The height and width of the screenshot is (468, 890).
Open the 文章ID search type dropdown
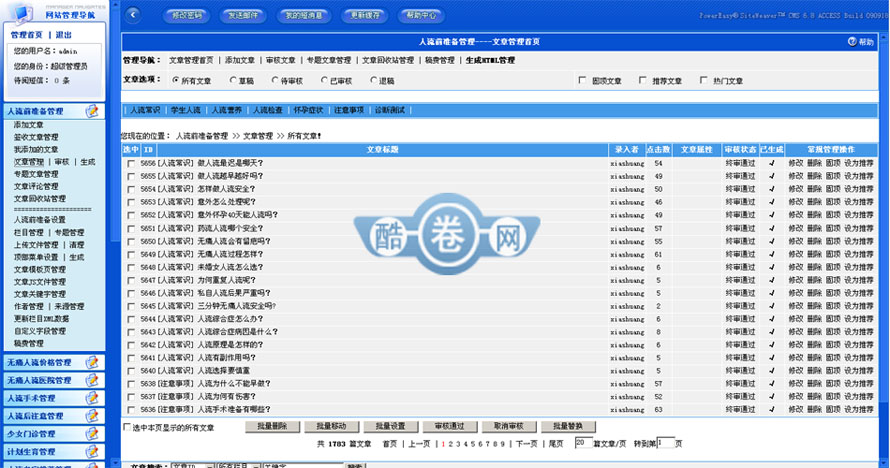coord(192,465)
